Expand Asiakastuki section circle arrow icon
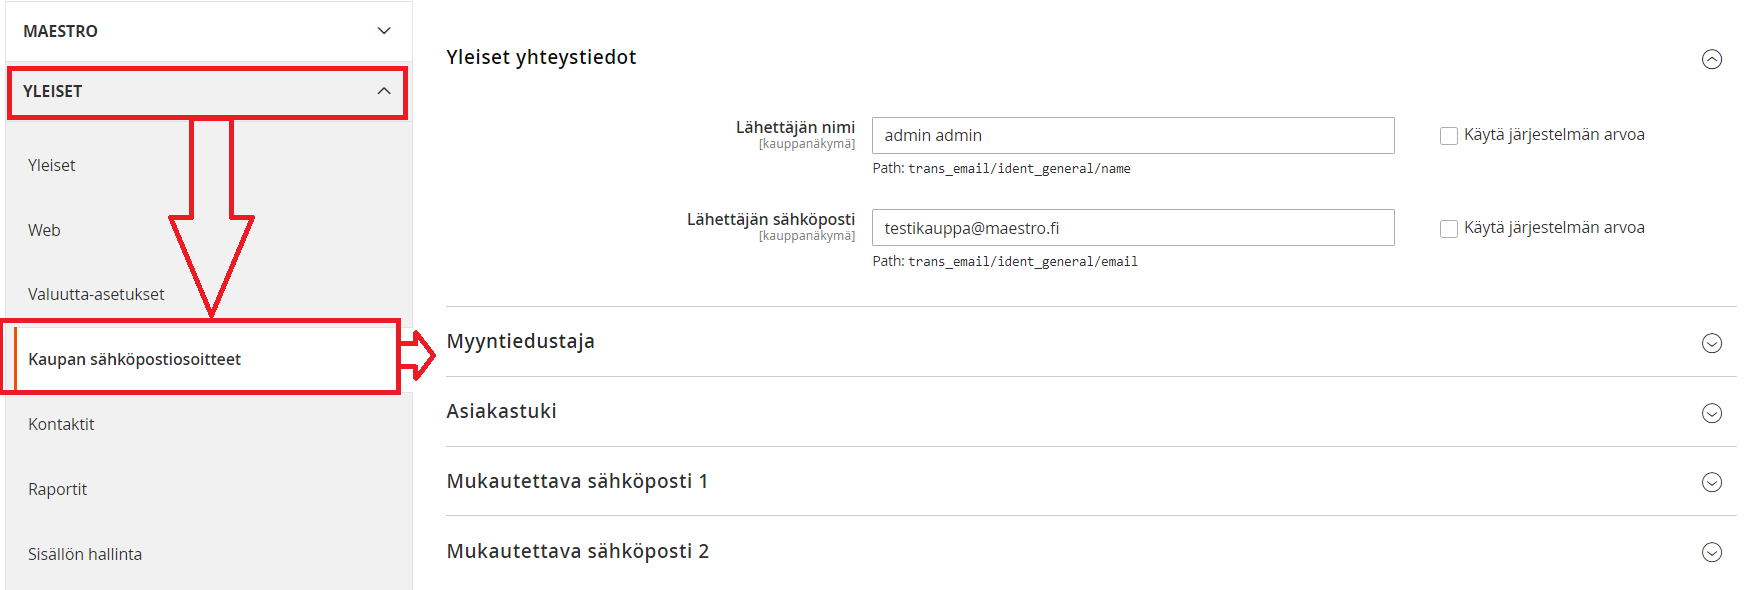Viewport: 1757px width, 590px height. point(1711,413)
